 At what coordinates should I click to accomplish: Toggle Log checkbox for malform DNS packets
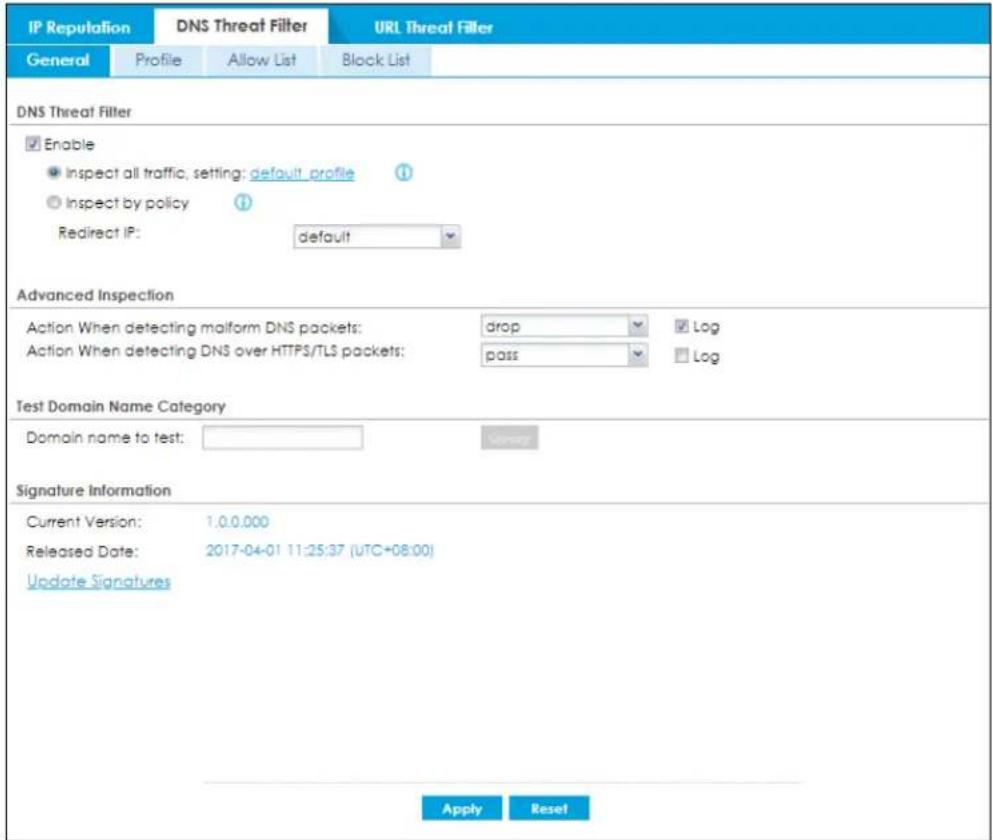pos(681,326)
